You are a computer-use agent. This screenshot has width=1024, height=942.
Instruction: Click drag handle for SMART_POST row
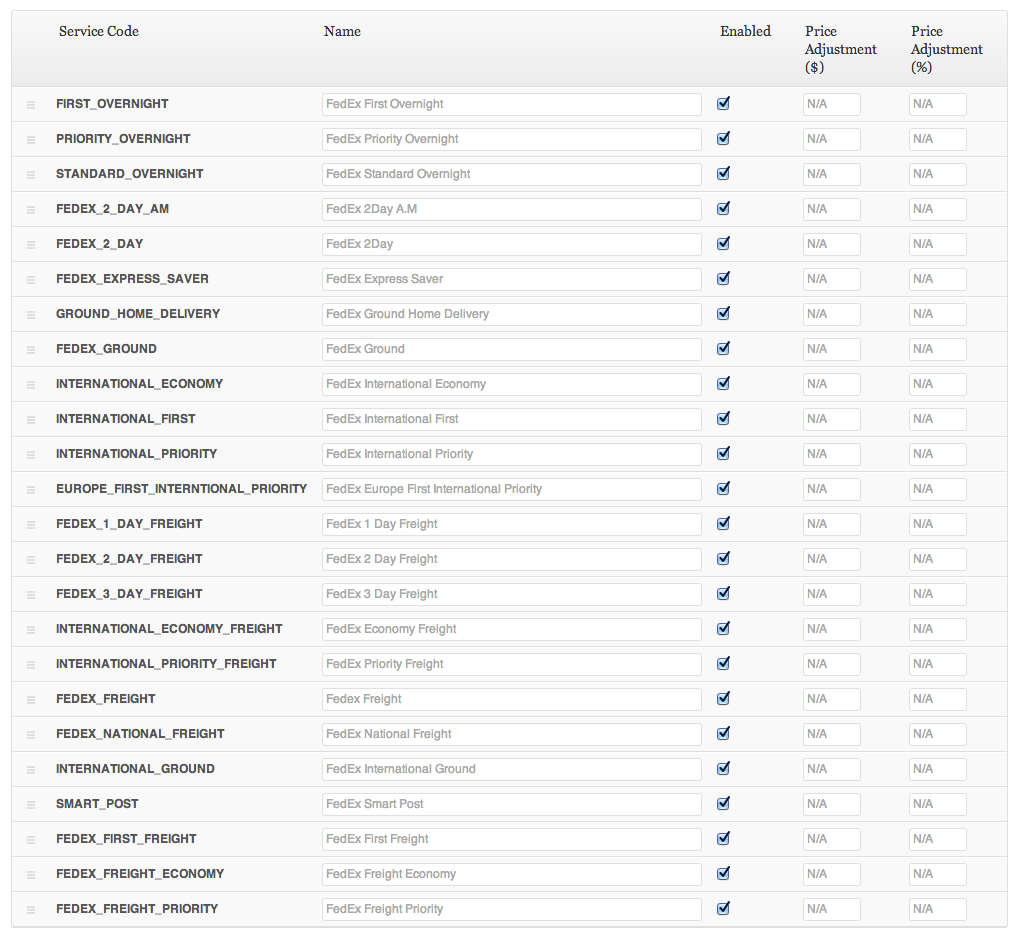pos(31,805)
